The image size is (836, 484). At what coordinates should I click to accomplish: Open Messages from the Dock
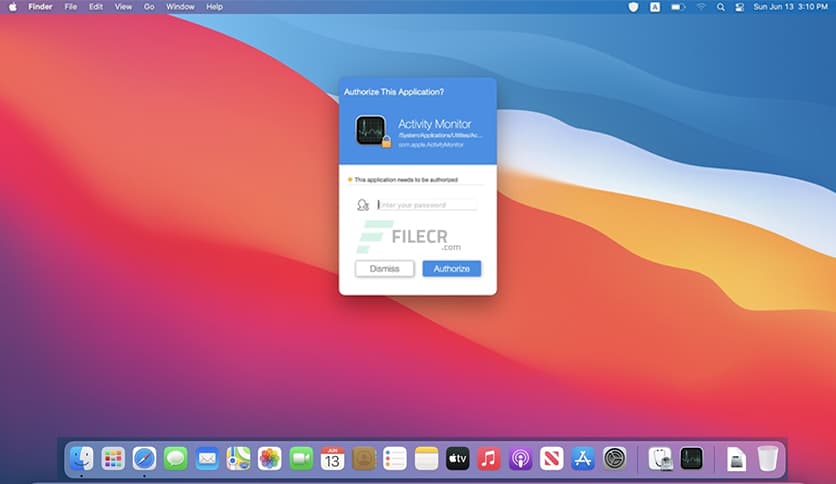point(175,458)
